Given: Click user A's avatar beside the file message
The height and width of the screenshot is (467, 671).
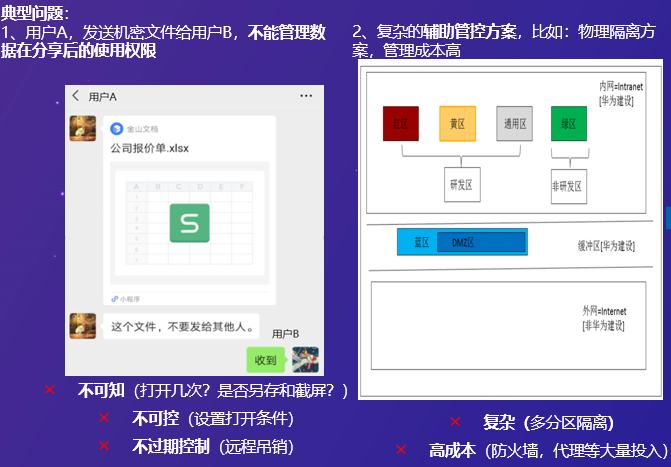Looking at the screenshot, I should point(83,128).
